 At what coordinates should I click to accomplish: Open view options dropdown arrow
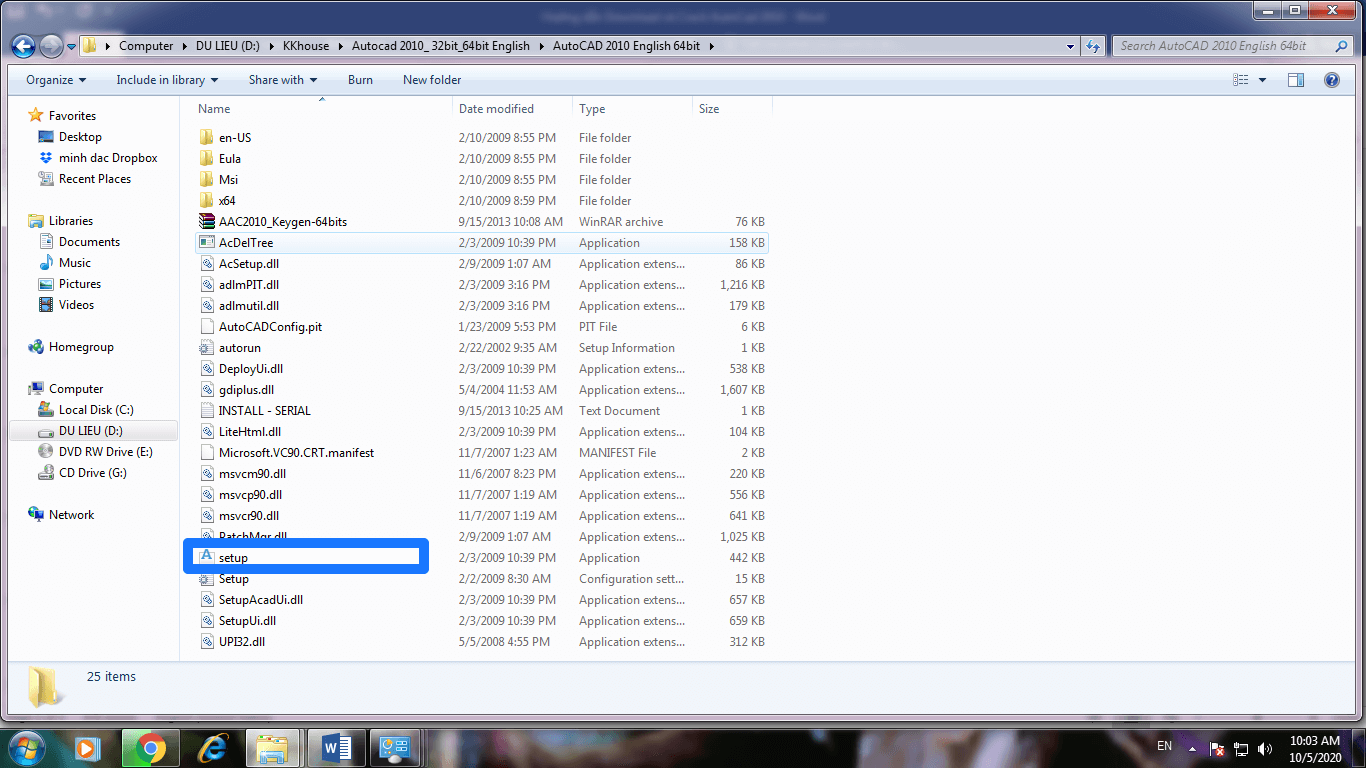[x=1262, y=80]
